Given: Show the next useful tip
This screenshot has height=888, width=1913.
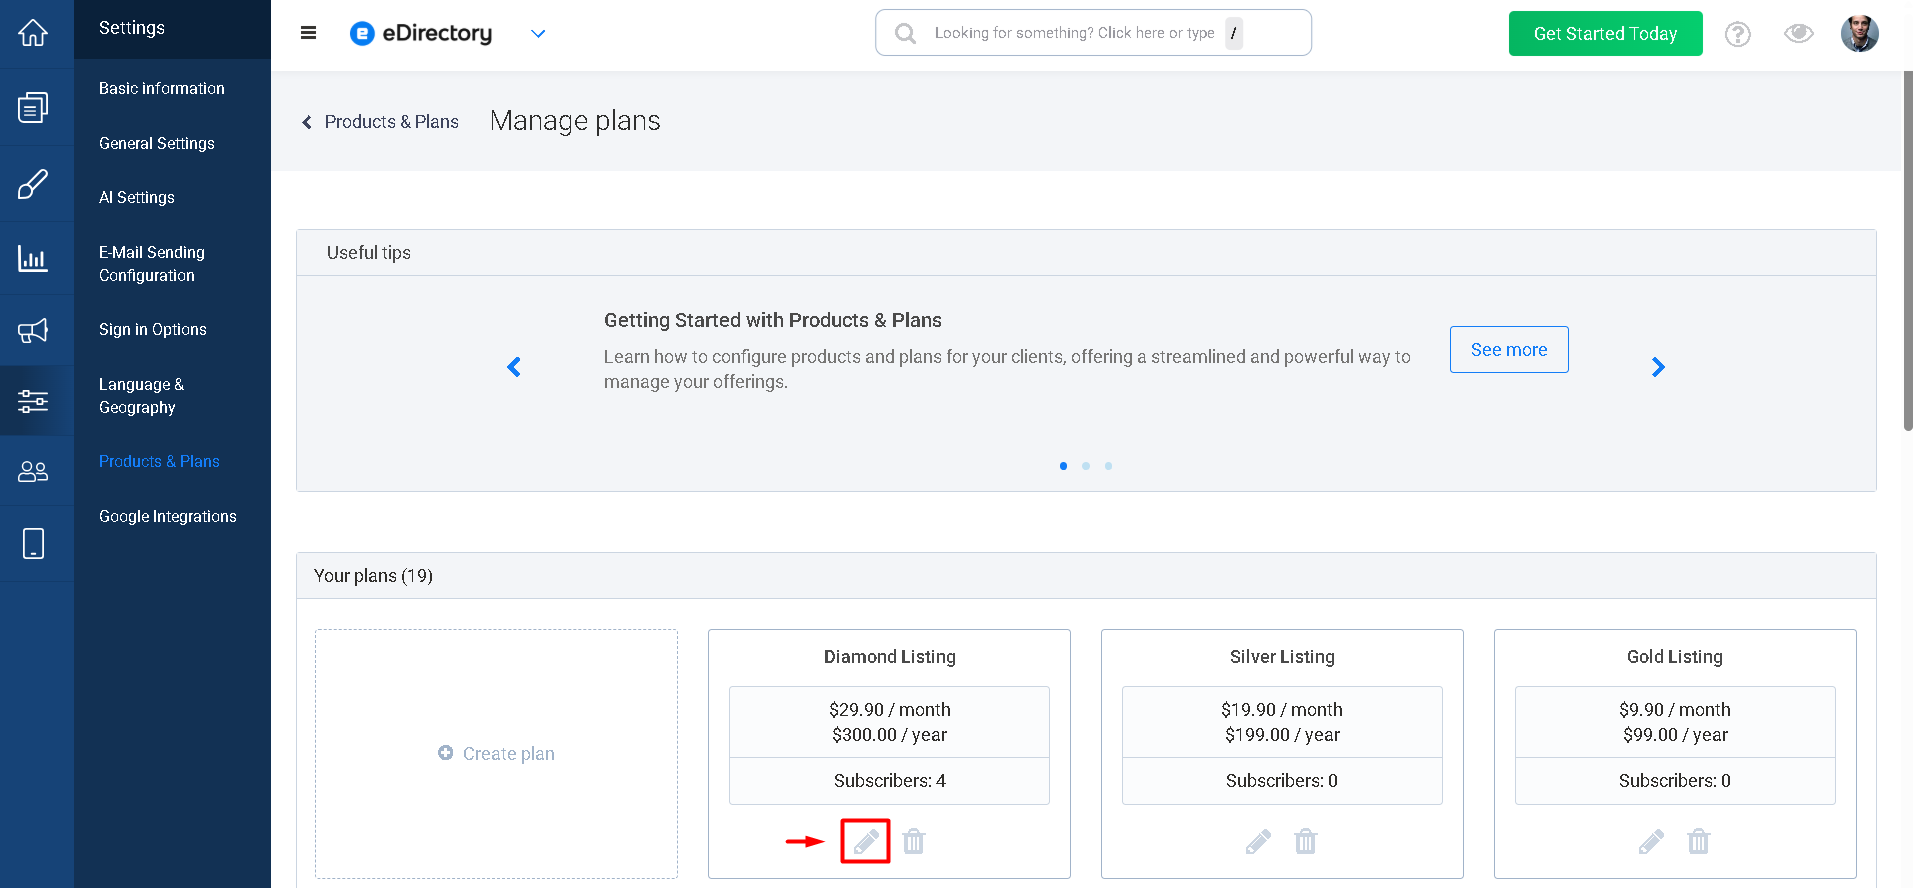Looking at the screenshot, I should (x=1658, y=367).
